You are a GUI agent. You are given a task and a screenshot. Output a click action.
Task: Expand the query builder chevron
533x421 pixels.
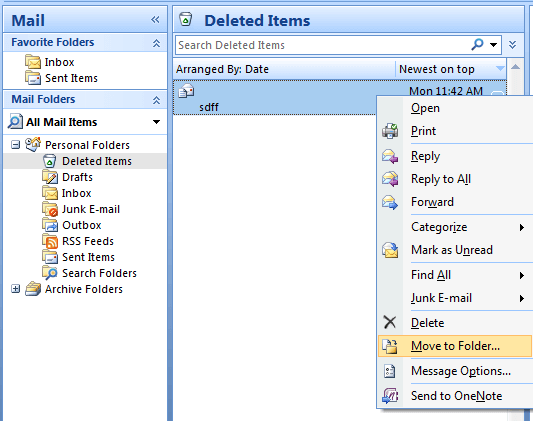(x=513, y=45)
